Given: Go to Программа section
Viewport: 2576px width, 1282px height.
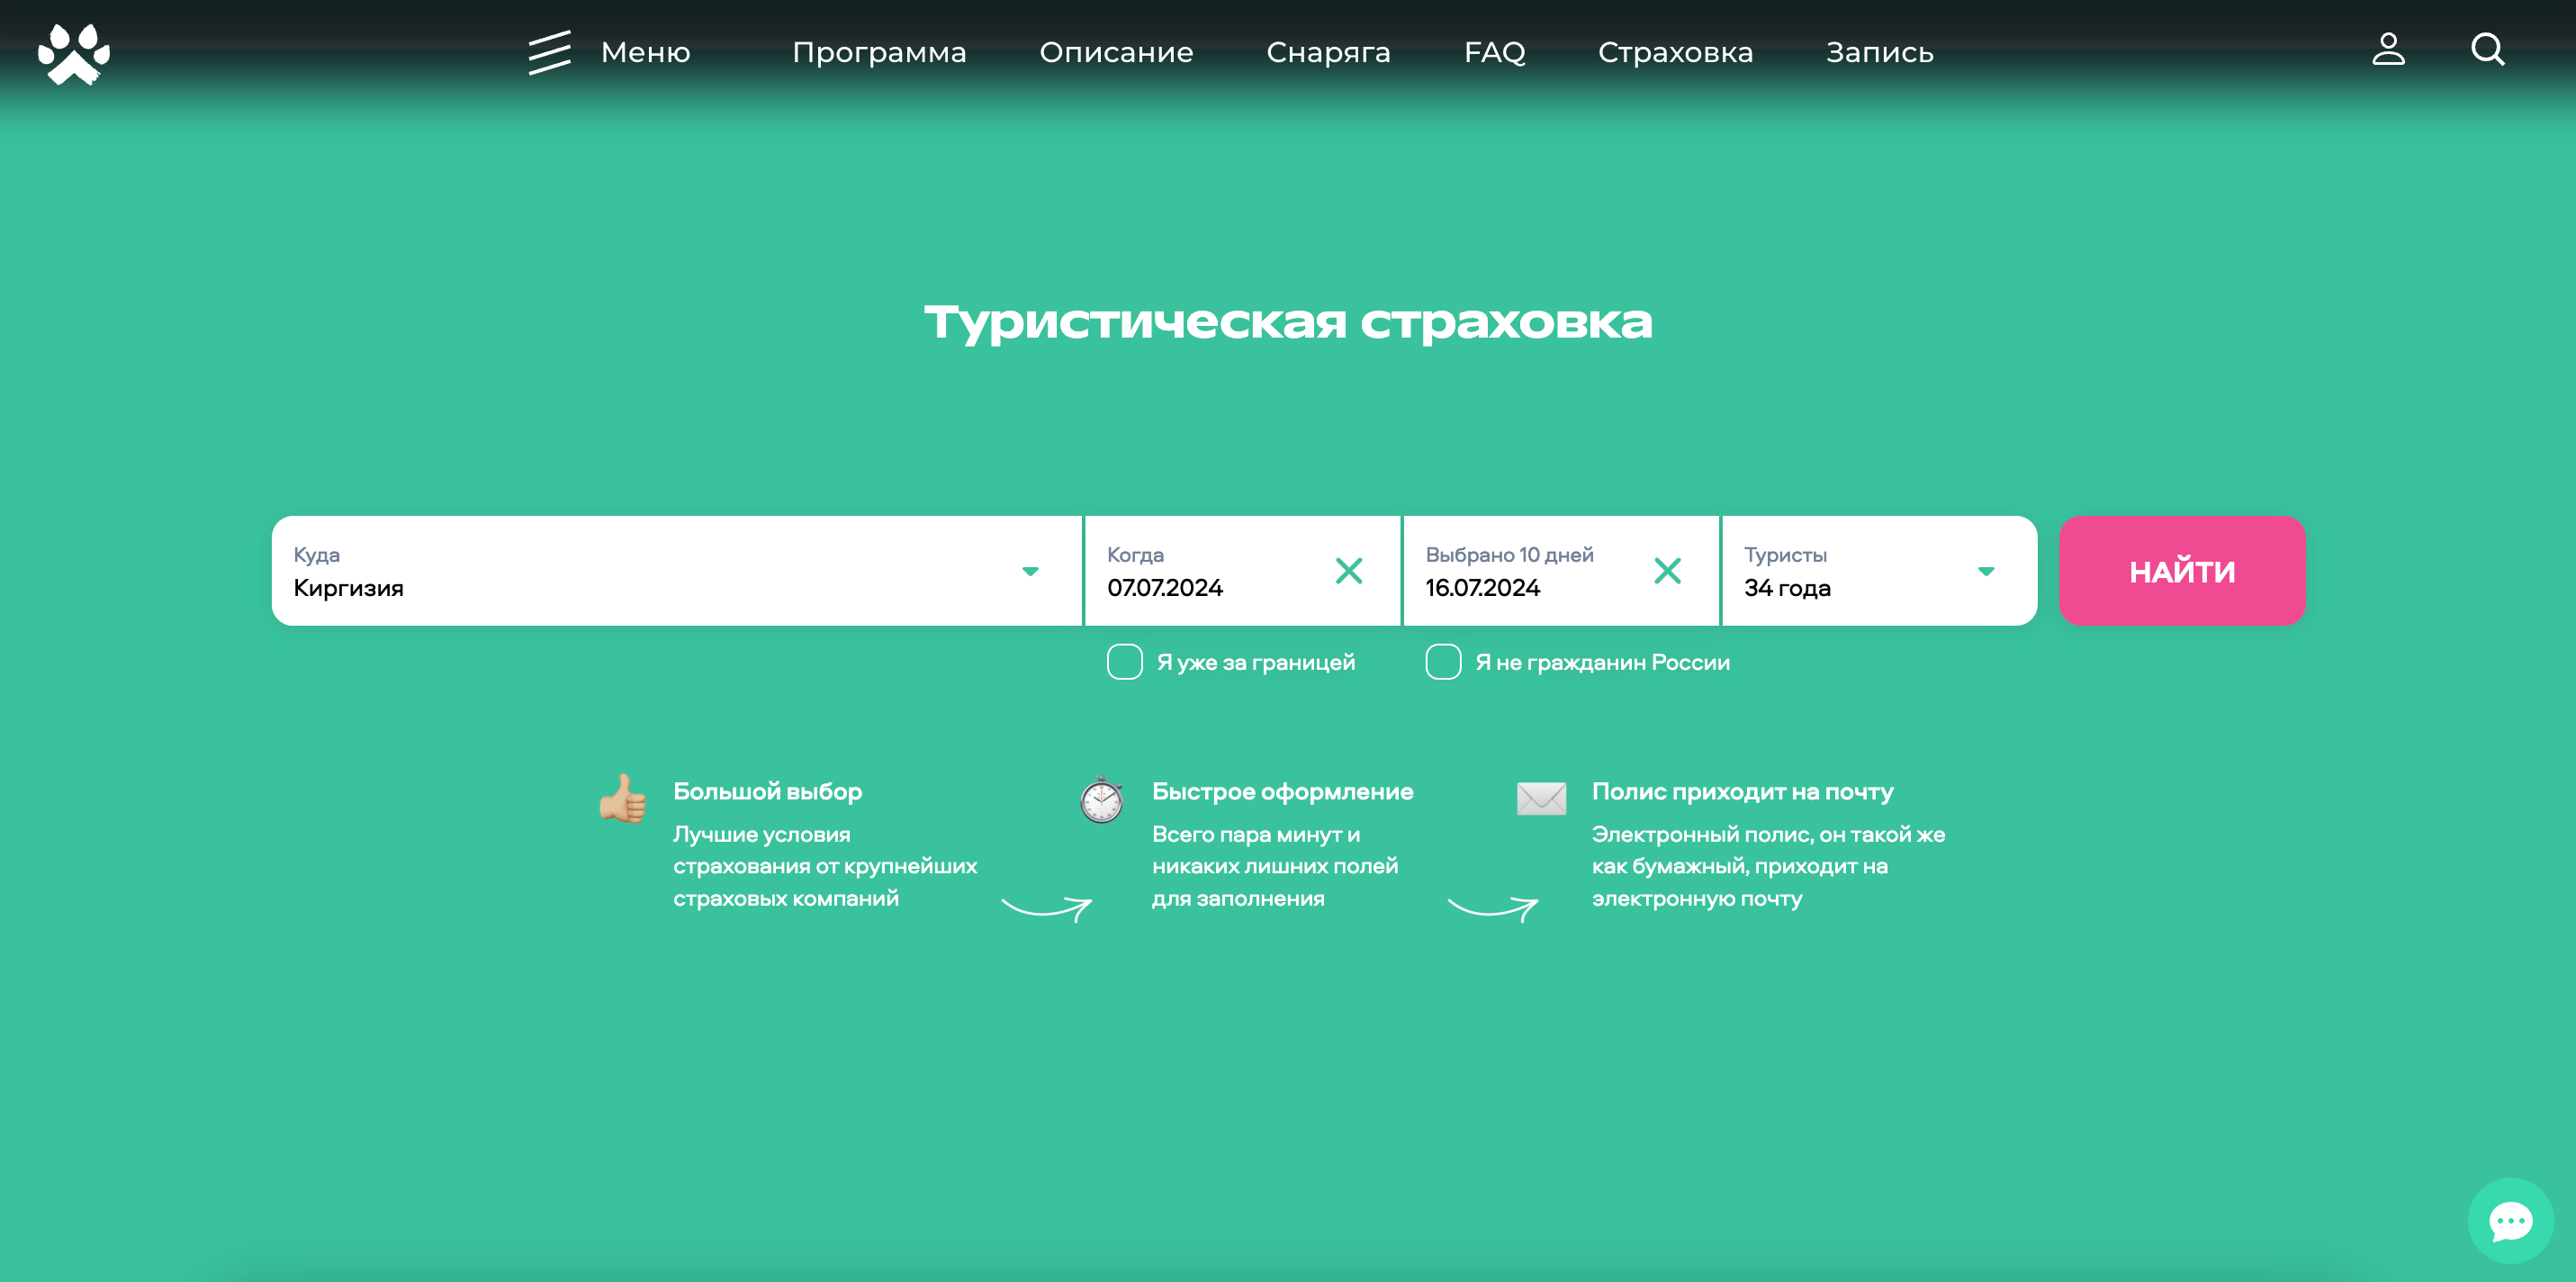Looking at the screenshot, I should [879, 52].
